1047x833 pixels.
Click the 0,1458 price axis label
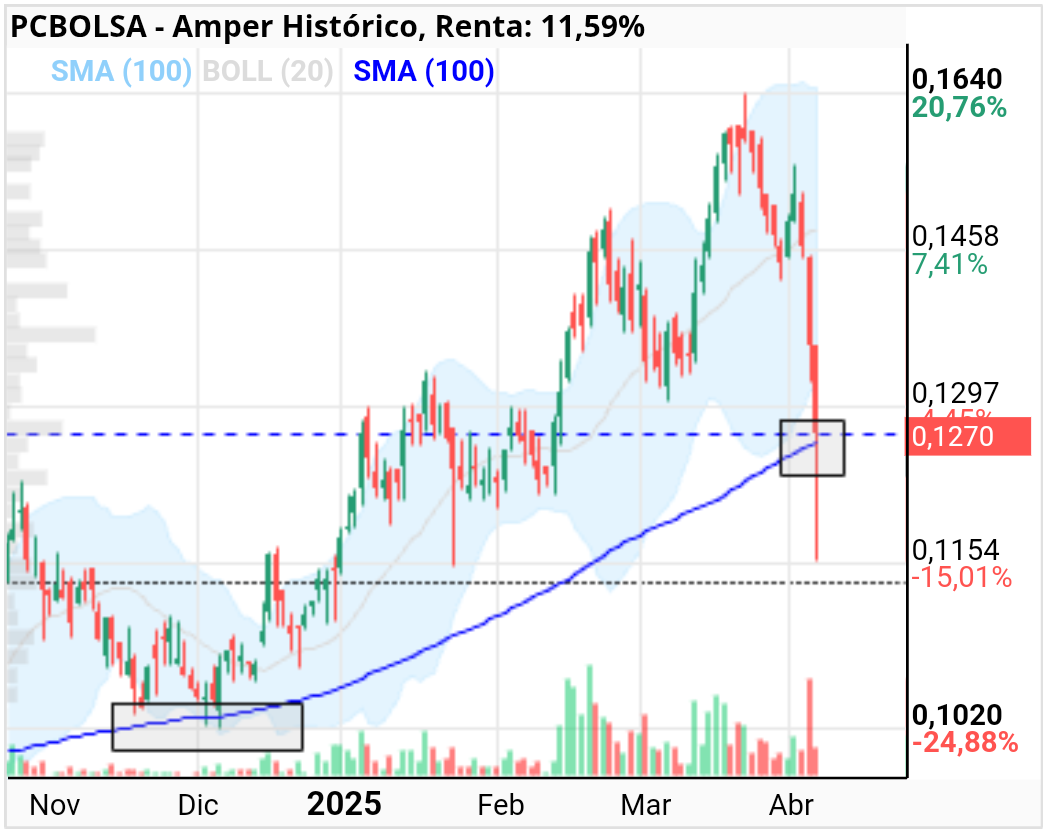click(x=956, y=236)
